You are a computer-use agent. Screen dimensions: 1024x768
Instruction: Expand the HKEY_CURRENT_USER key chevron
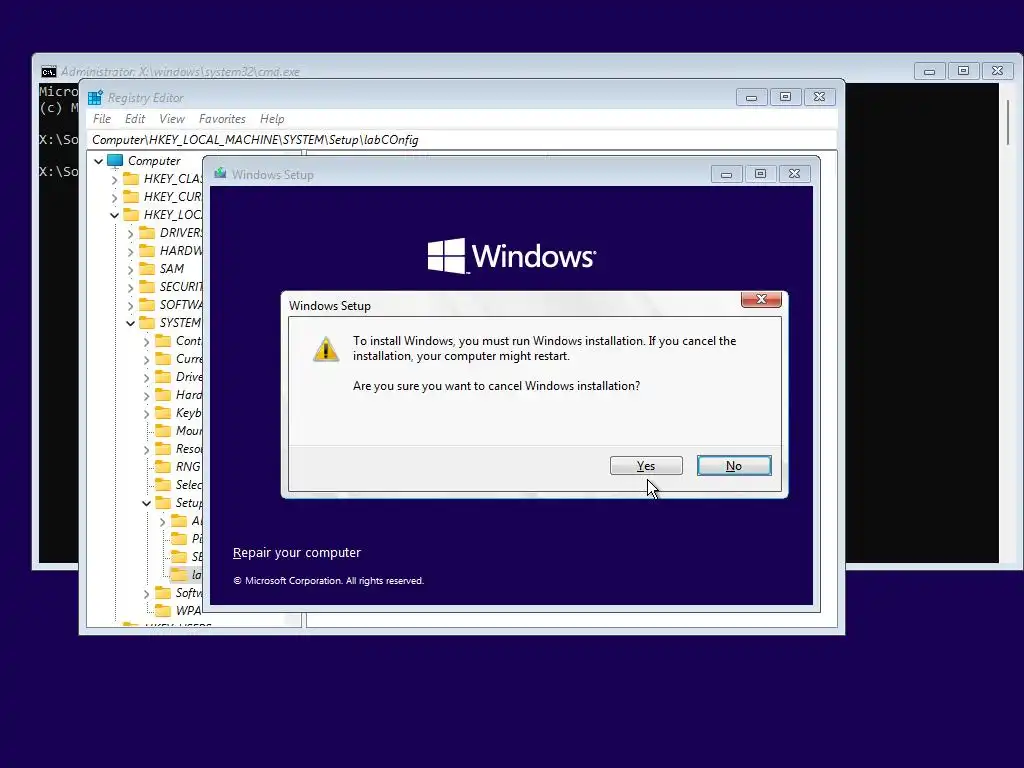(x=114, y=197)
